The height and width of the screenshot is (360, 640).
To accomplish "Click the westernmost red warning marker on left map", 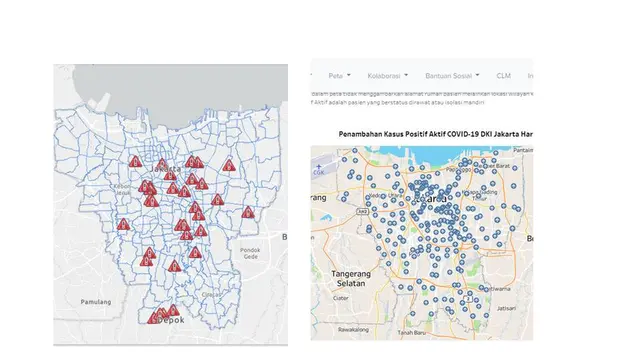I will [x=123, y=224].
